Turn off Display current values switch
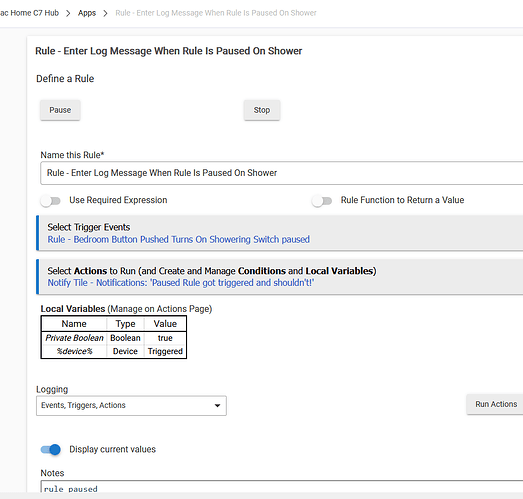 click(51, 450)
